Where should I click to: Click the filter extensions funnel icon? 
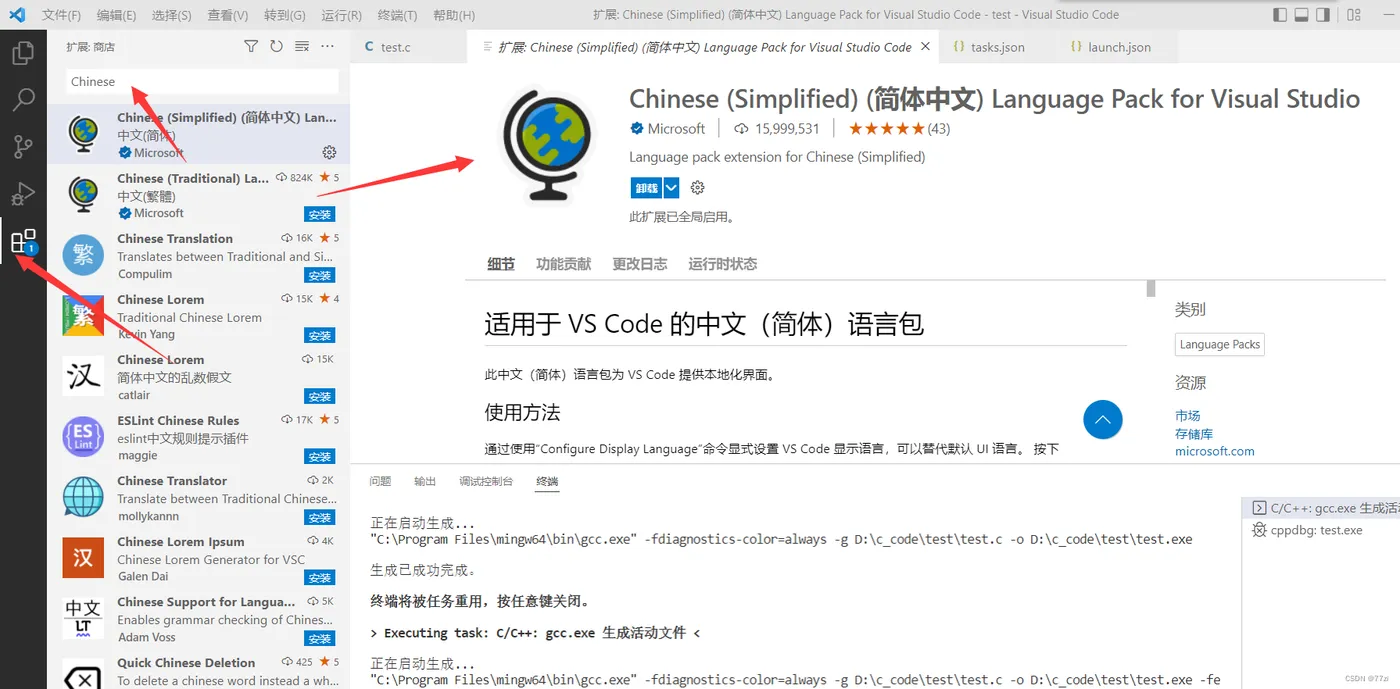251,46
